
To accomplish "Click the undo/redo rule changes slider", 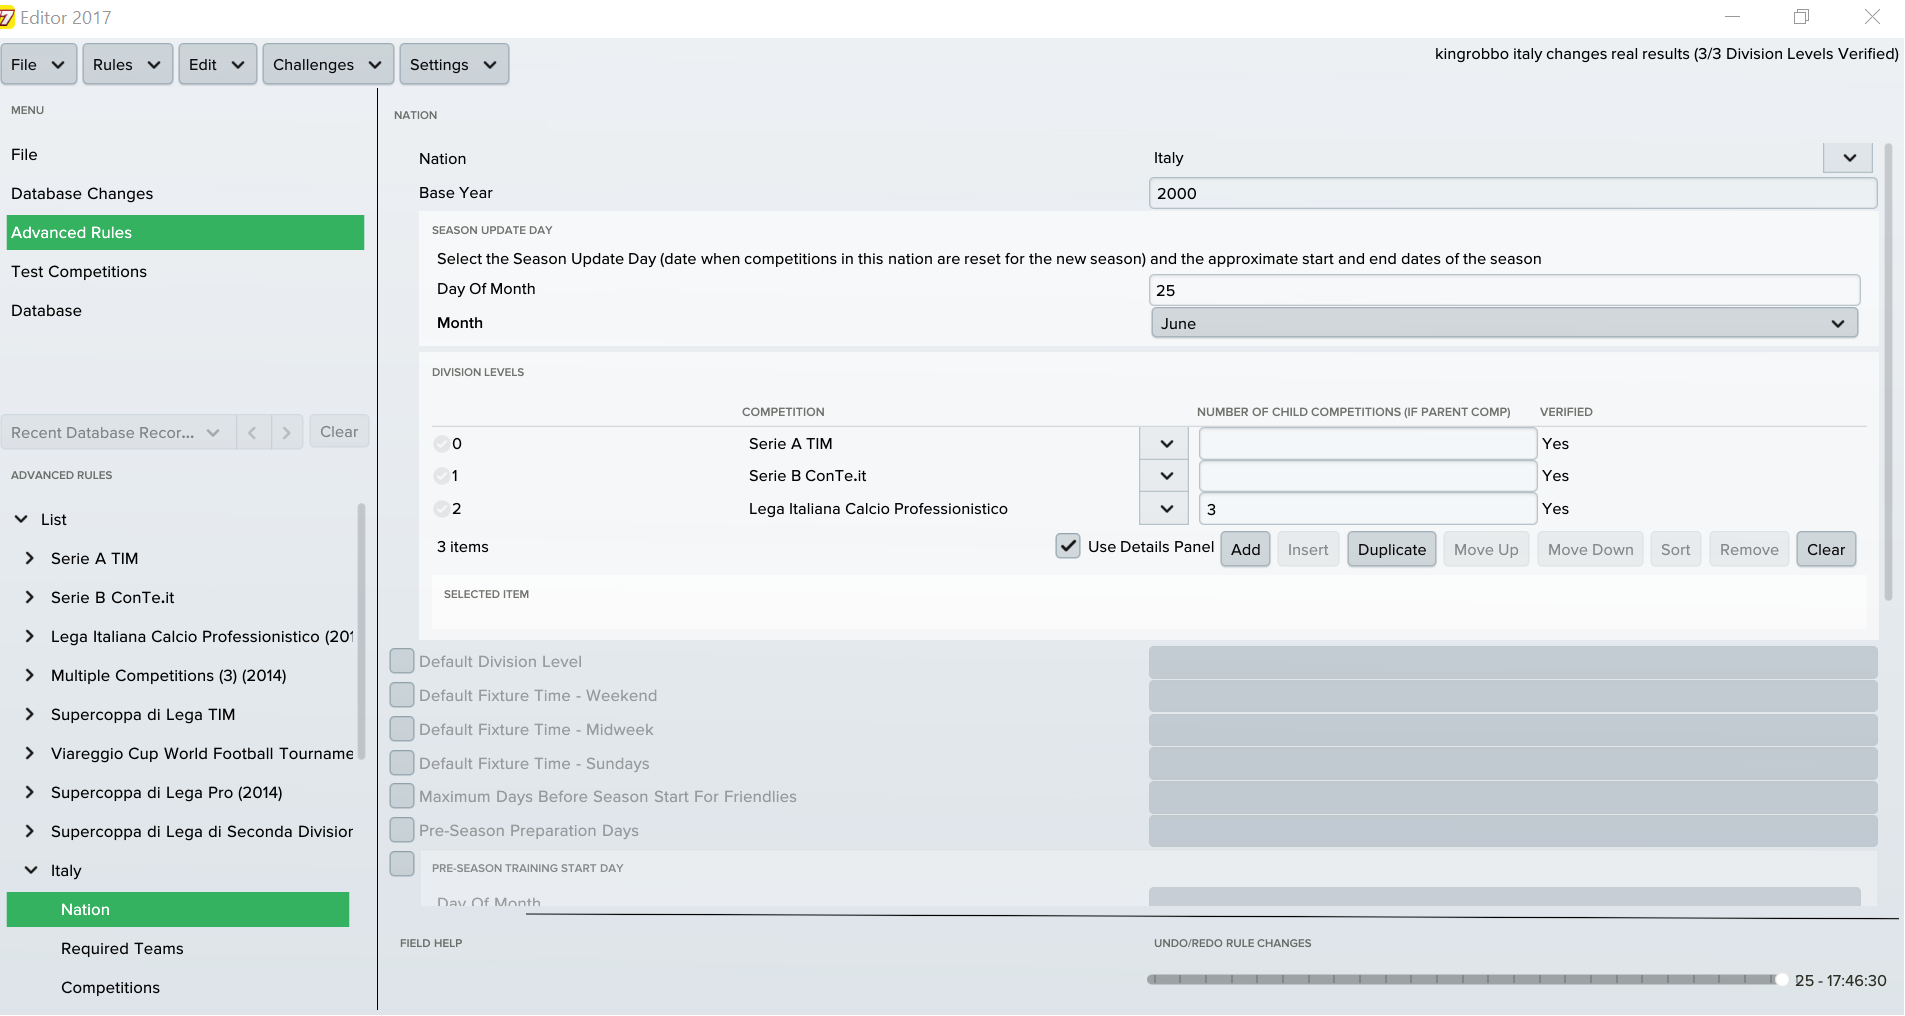I will pyautogui.click(x=1467, y=980).
